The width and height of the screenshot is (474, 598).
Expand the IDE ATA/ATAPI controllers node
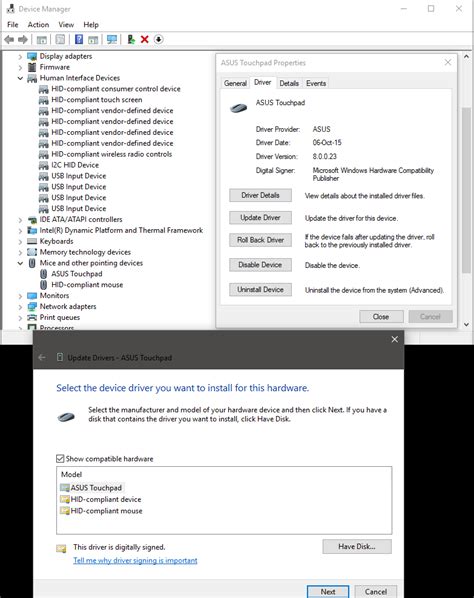(20, 220)
